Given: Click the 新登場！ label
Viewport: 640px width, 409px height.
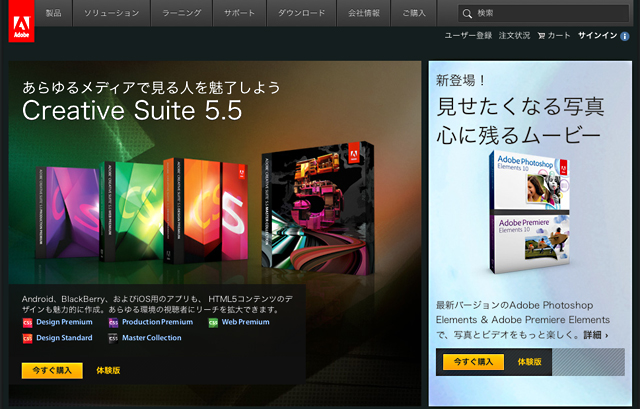Looking at the screenshot, I should pyautogui.click(x=460, y=80).
